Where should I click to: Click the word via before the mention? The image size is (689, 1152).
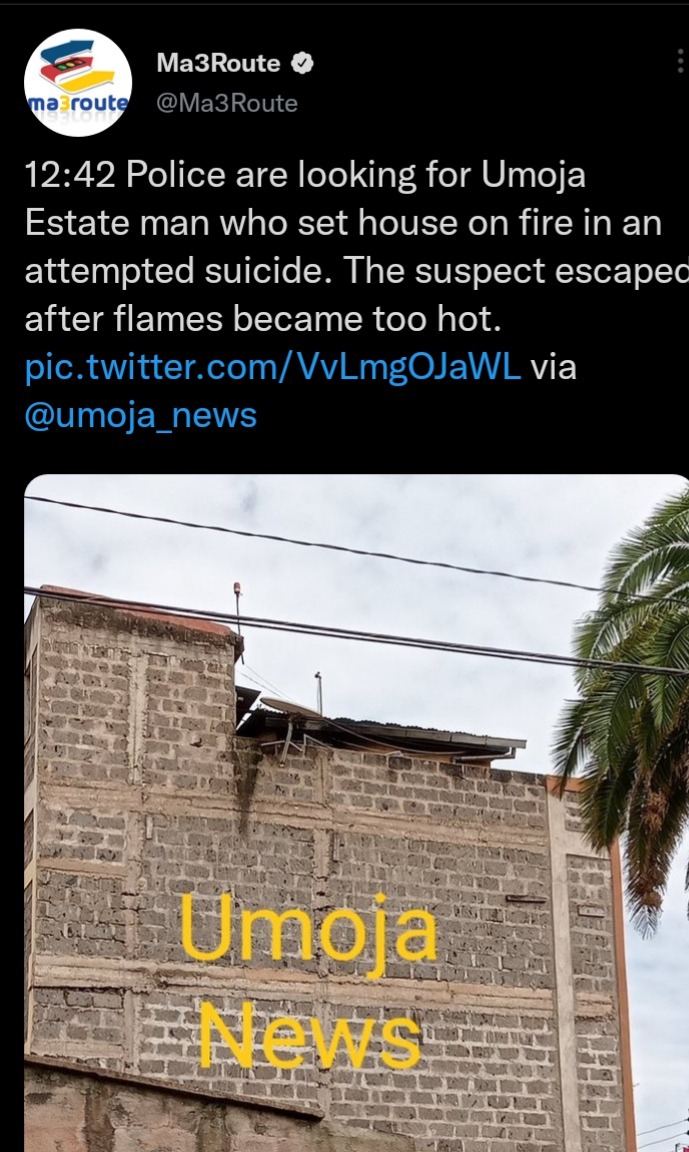point(554,367)
